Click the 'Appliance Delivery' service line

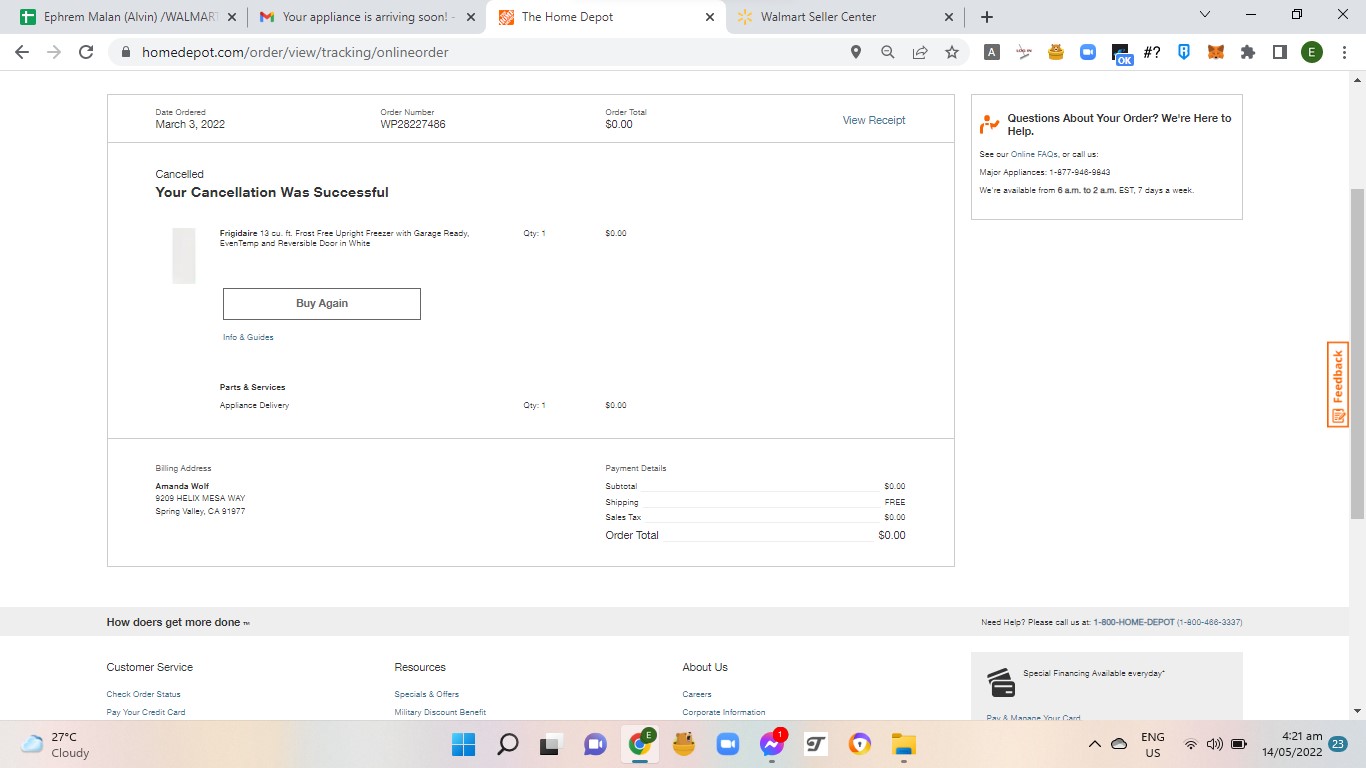pos(255,405)
